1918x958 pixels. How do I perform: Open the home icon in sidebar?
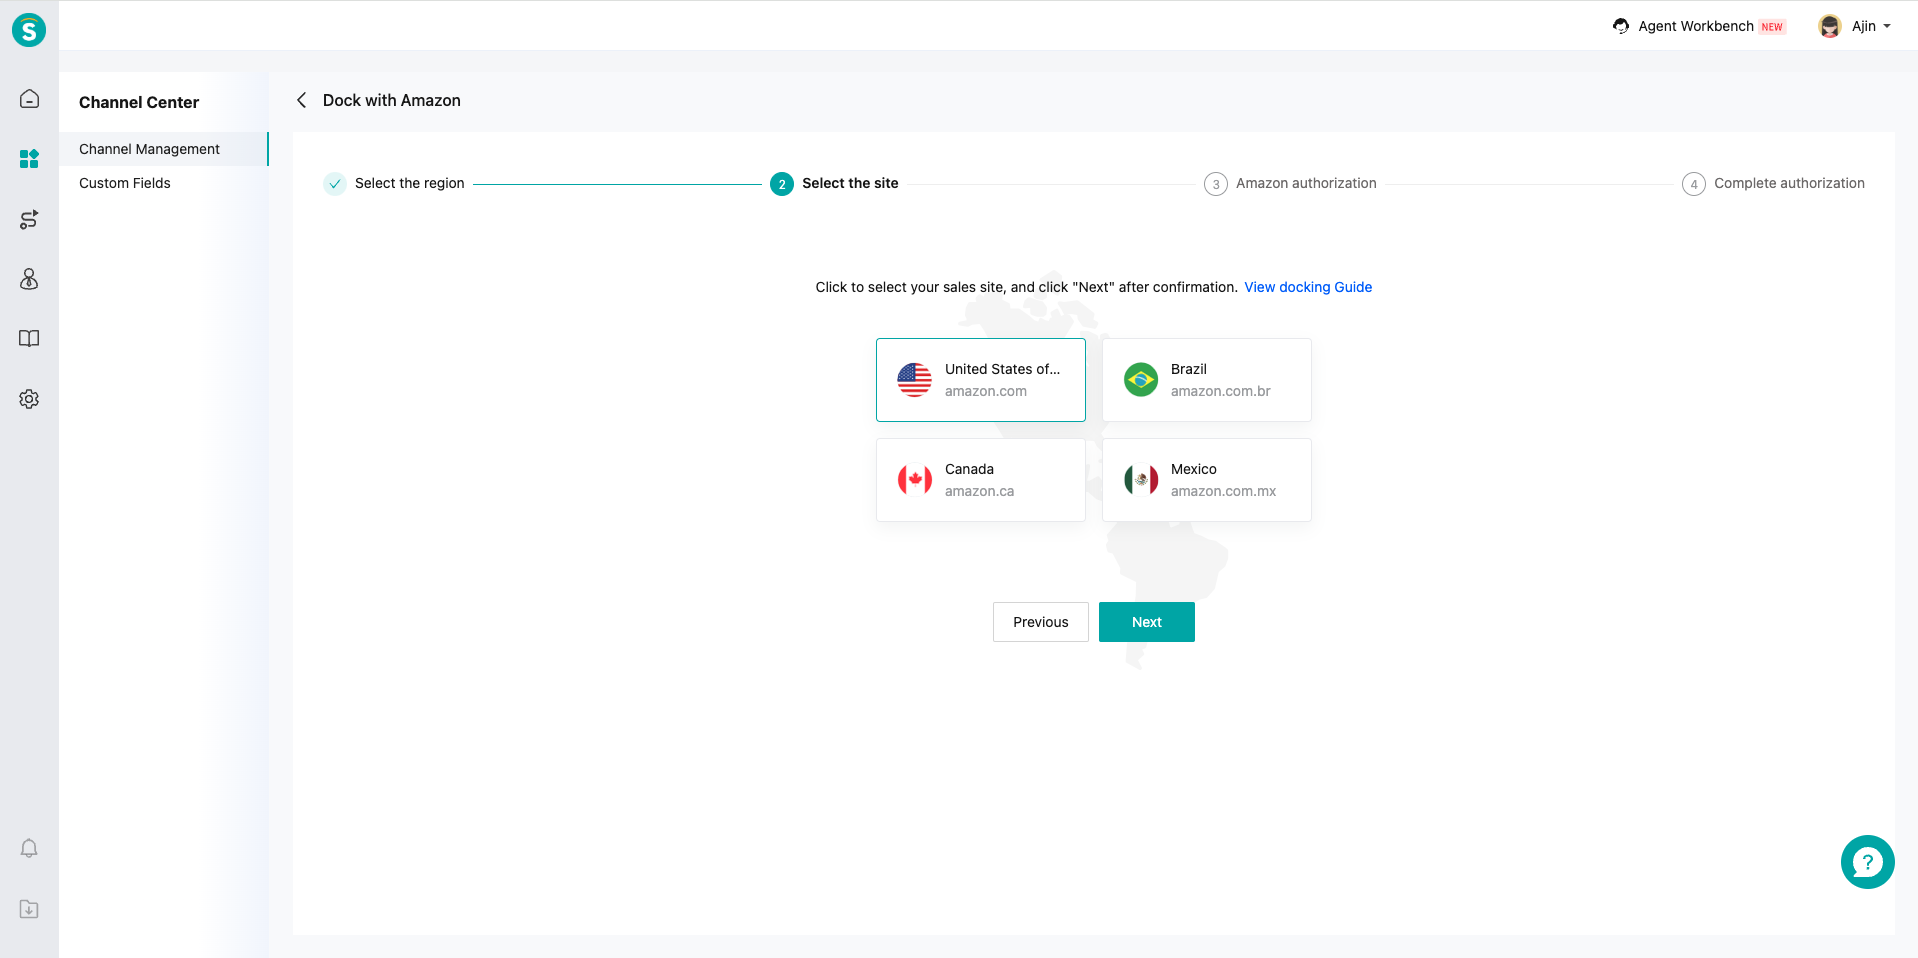[x=29, y=98]
